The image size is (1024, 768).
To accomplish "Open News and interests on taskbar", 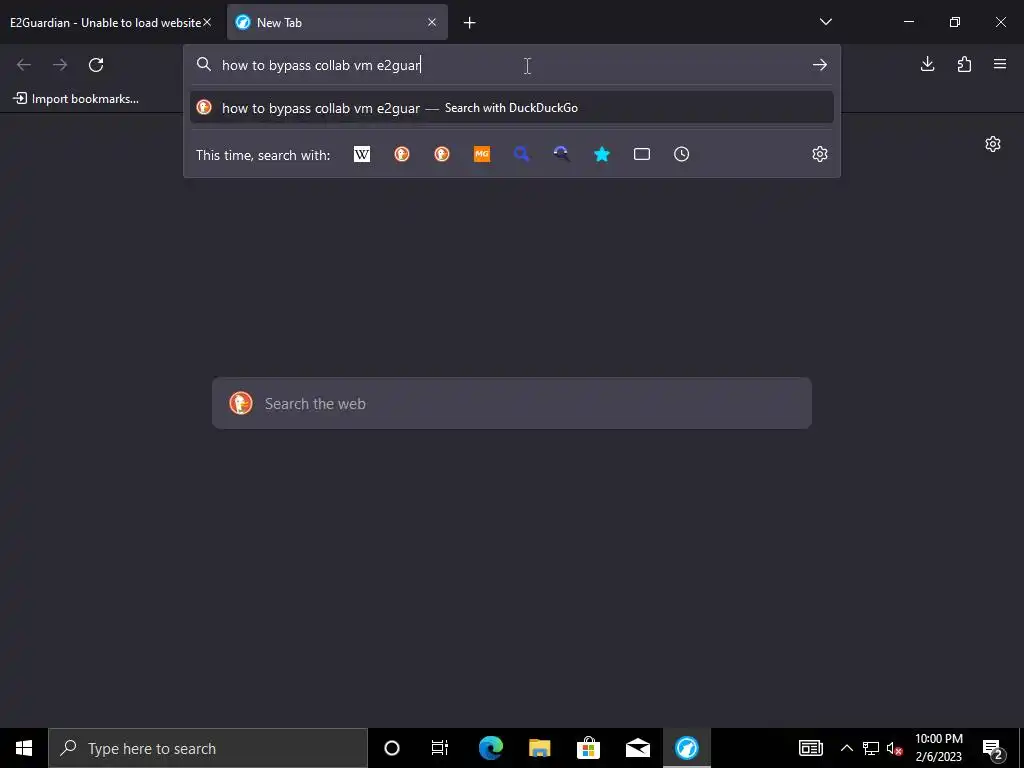I will (x=810, y=748).
